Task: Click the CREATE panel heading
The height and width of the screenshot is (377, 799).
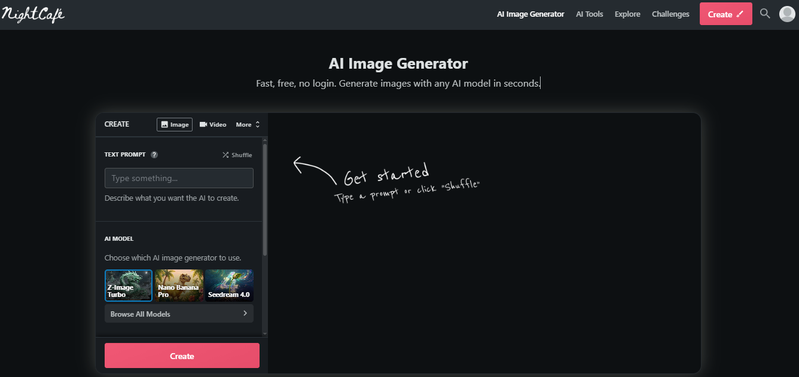Action: click(117, 124)
